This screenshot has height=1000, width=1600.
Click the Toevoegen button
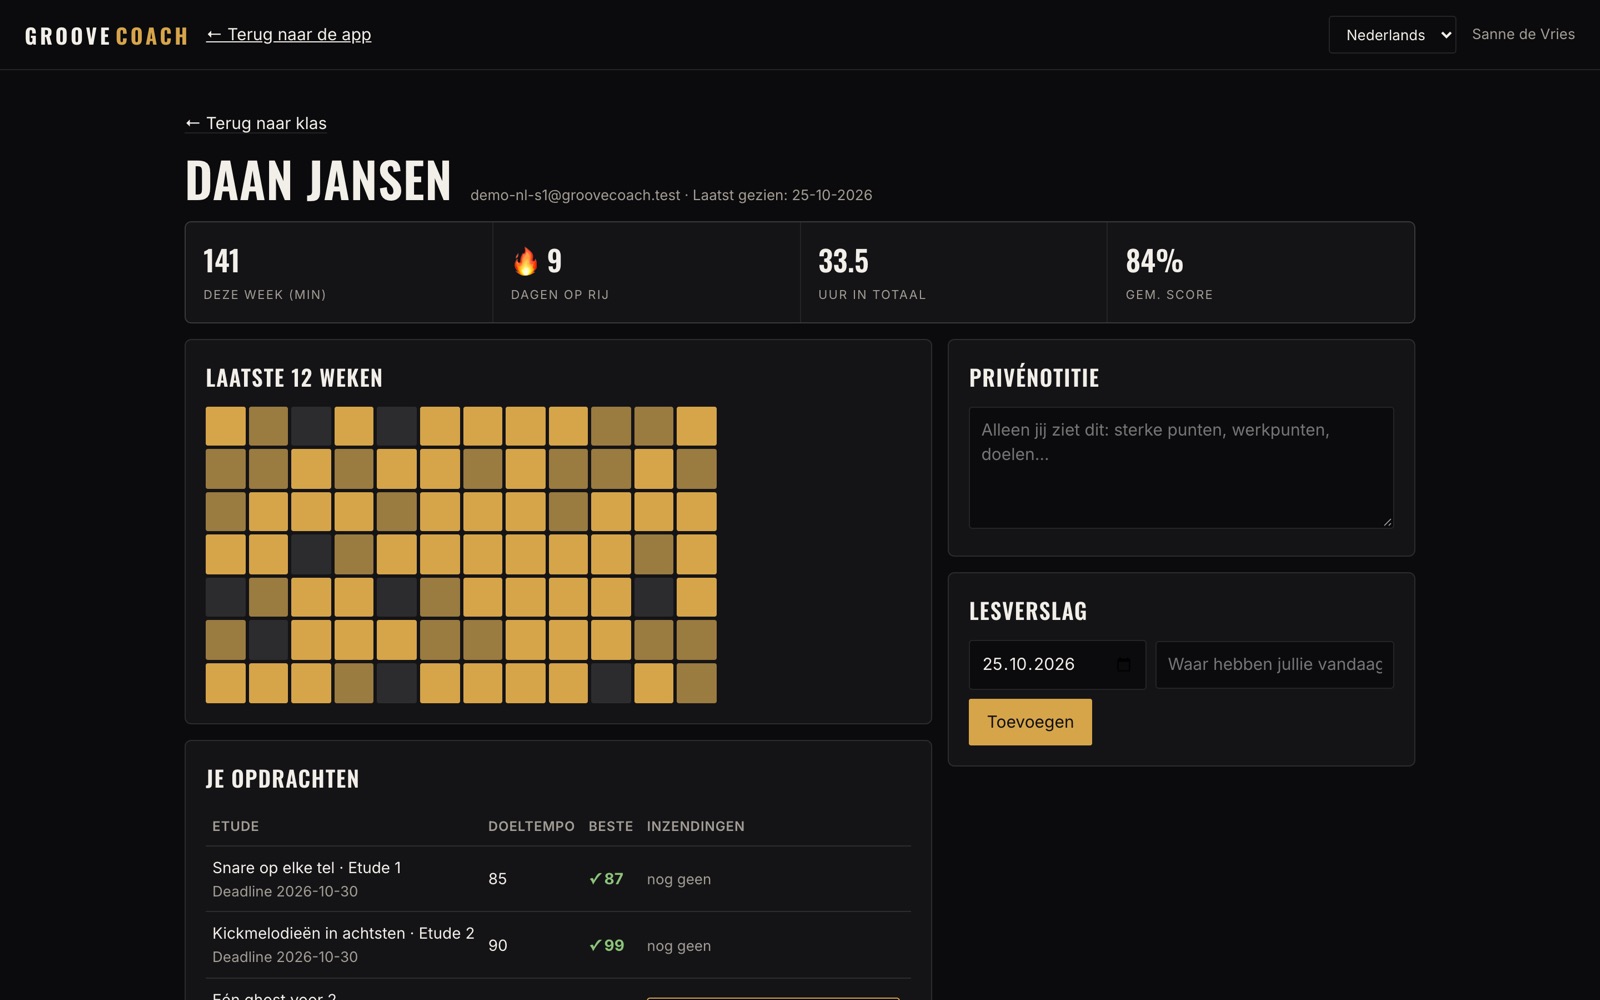(1030, 722)
